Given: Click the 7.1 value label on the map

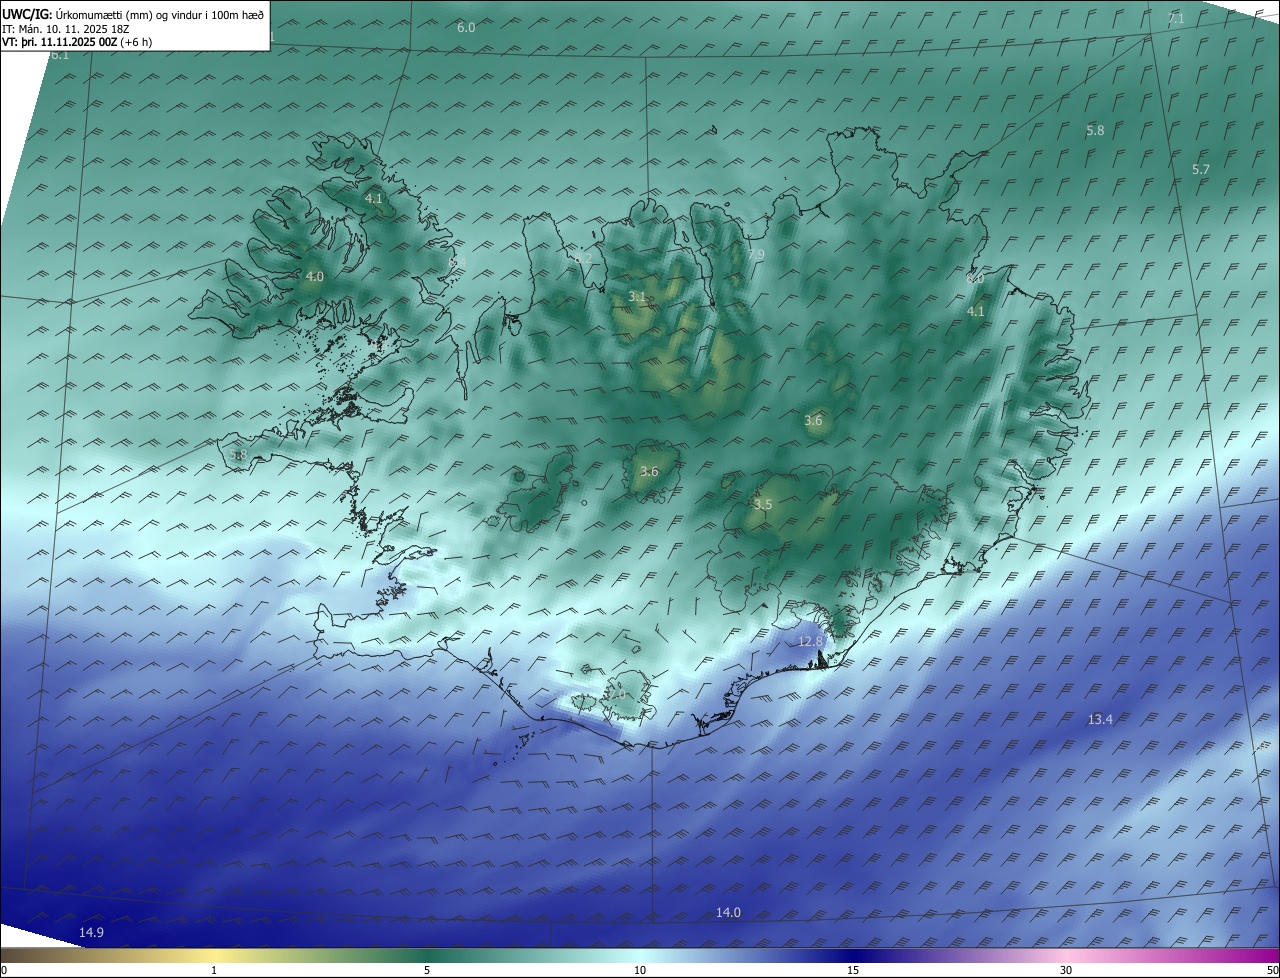Looking at the screenshot, I should (x=1176, y=19).
